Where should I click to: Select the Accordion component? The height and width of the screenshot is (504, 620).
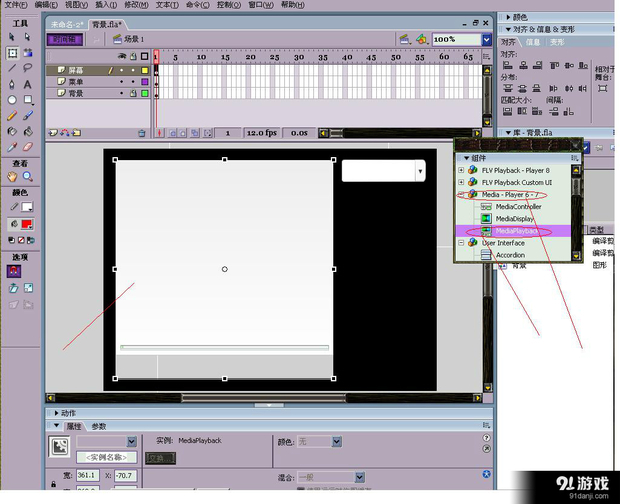510,255
